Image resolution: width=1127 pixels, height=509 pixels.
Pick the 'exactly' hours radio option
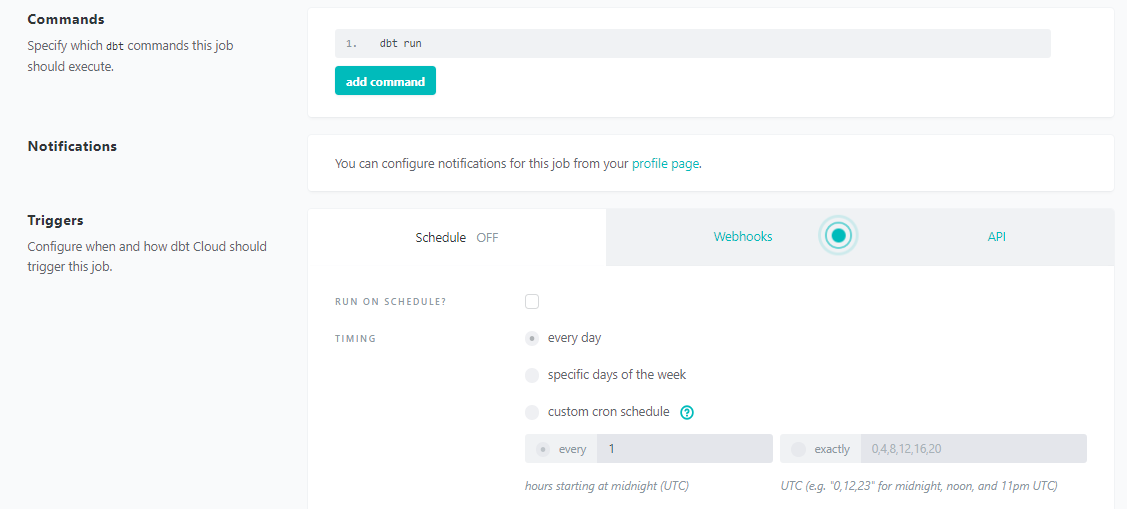798,449
